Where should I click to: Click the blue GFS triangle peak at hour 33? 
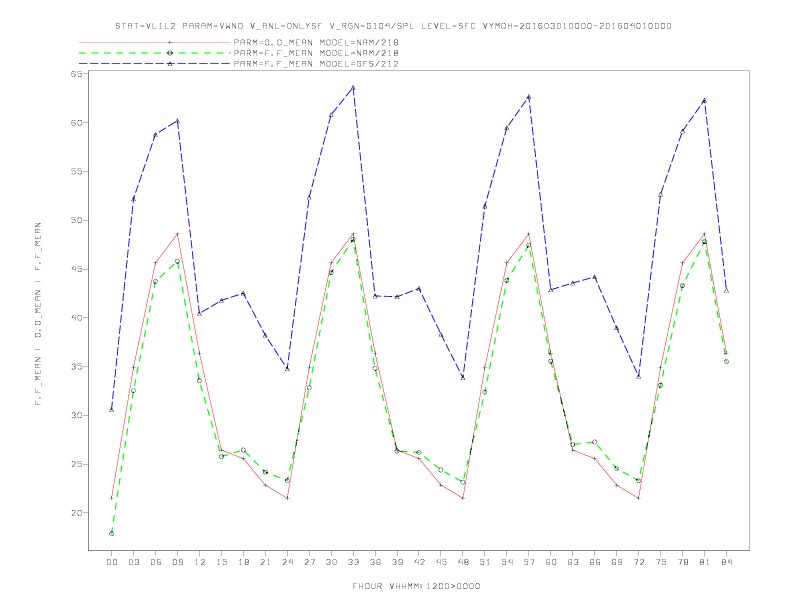click(x=353, y=88)
